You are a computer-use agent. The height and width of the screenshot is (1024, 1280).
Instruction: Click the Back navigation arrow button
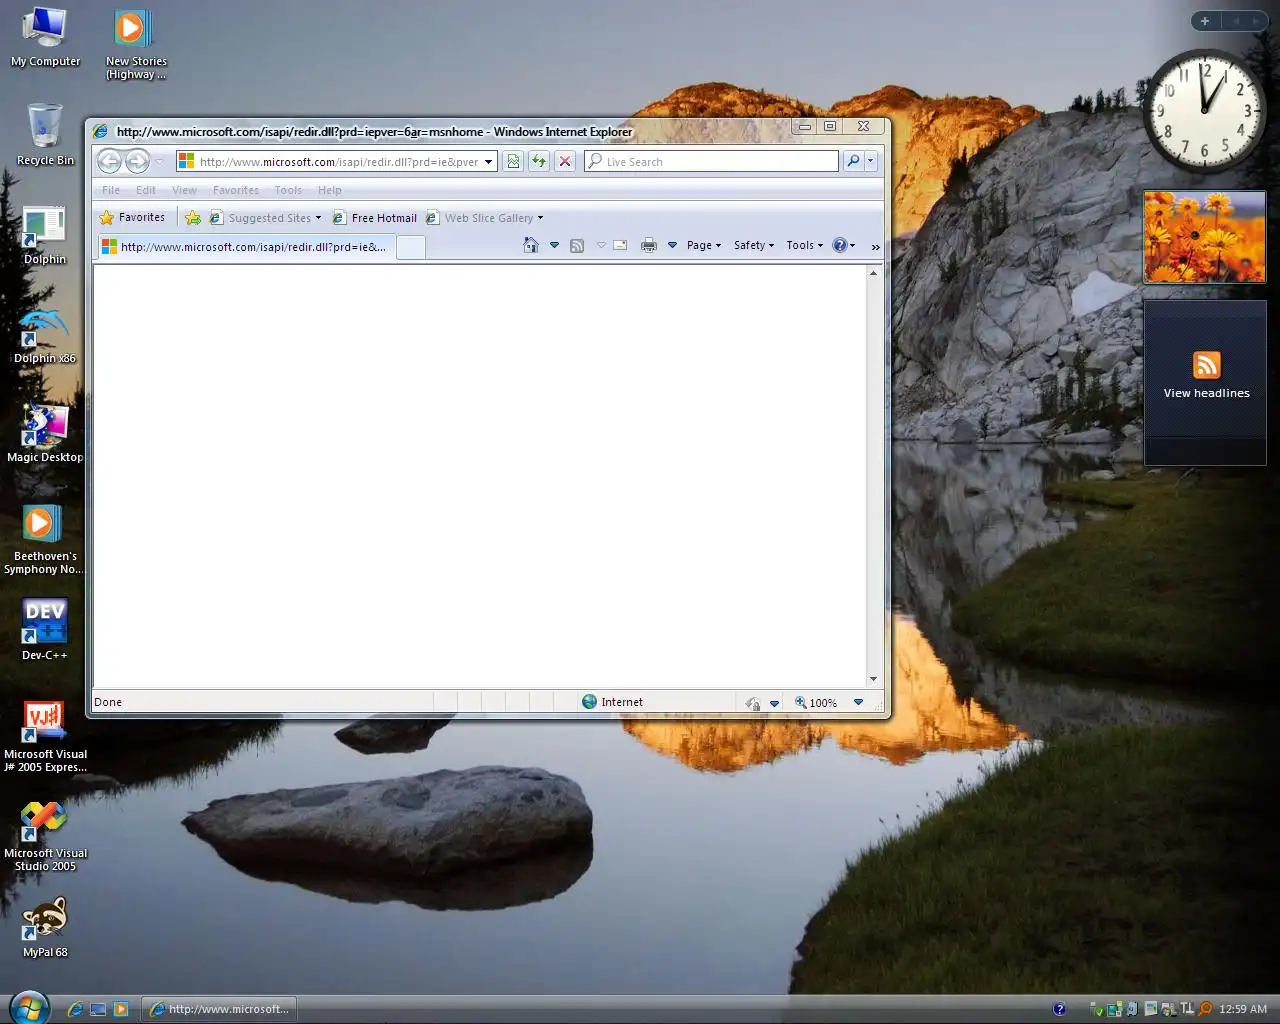109,161
